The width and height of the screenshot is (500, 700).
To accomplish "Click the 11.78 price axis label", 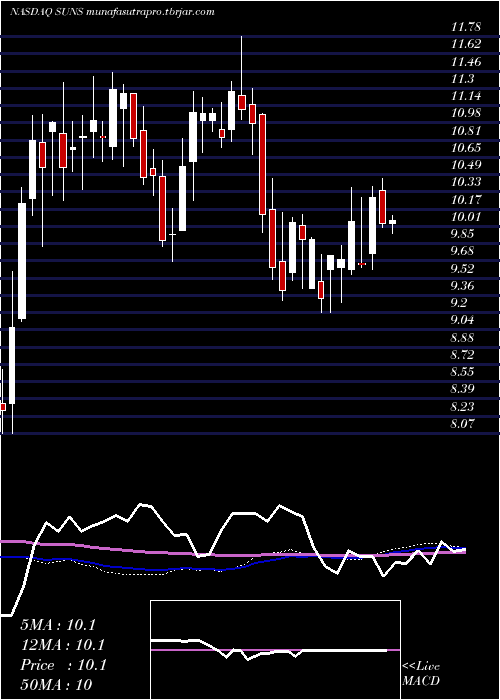I will point(466,28).
